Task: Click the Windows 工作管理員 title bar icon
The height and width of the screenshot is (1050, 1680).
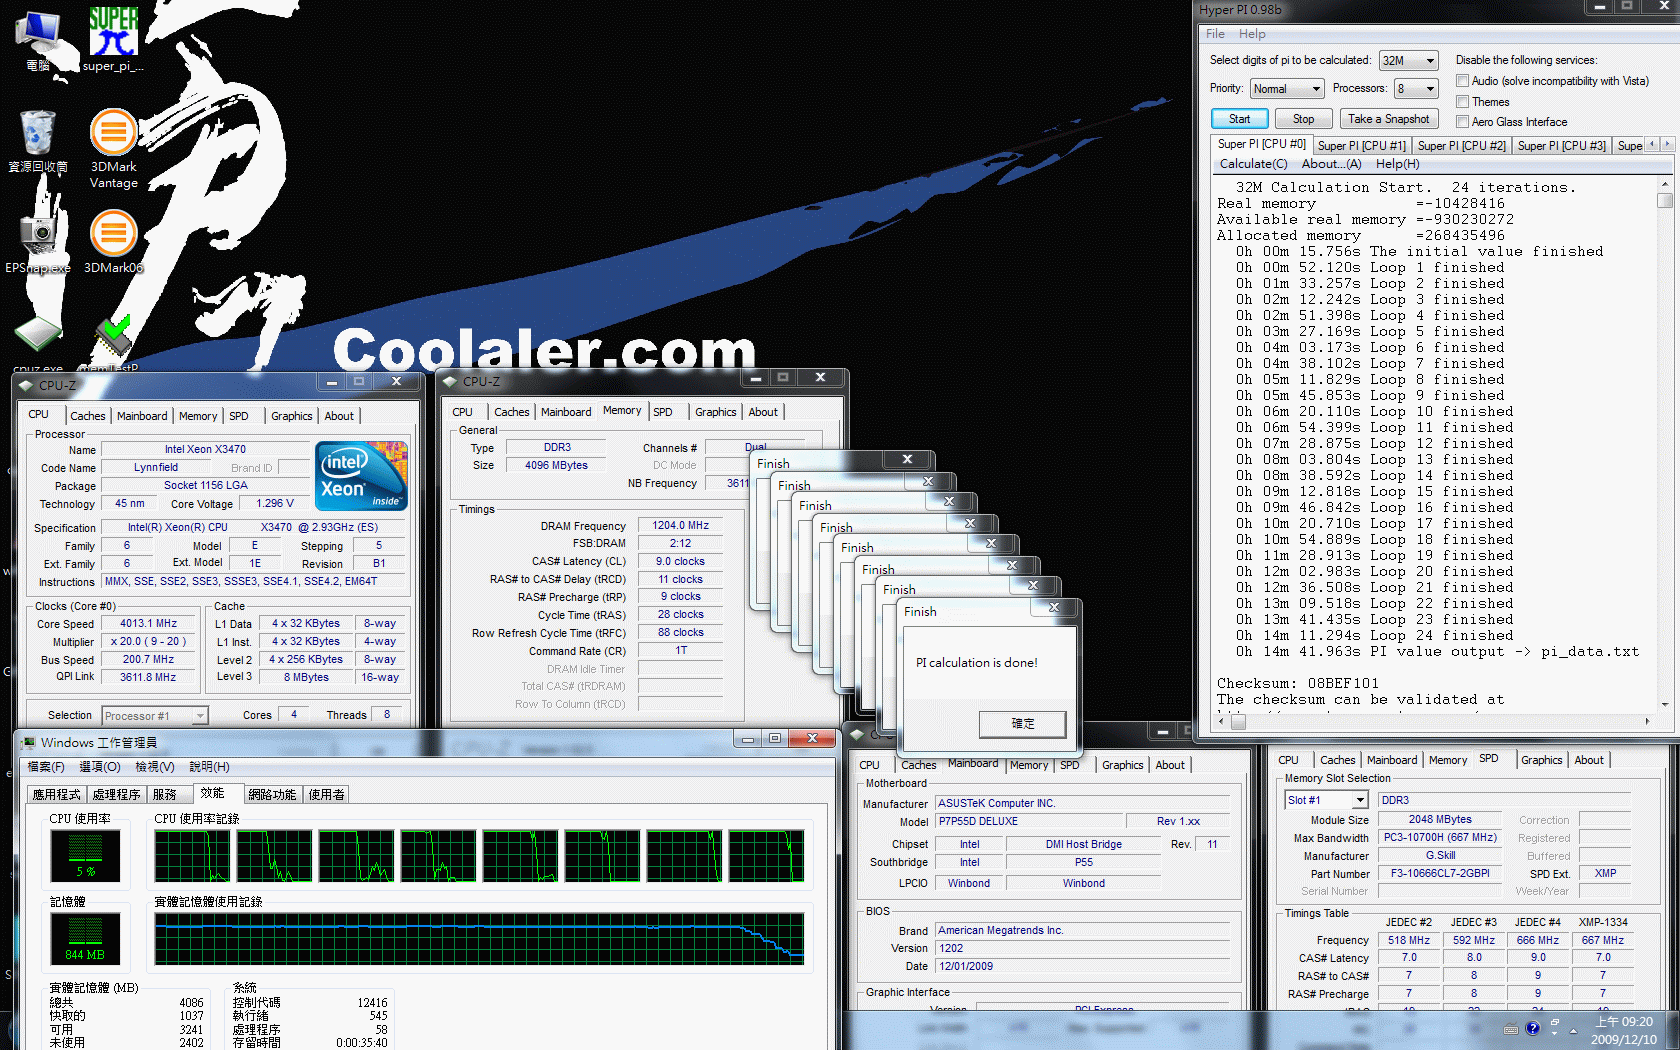Action: 27,743
